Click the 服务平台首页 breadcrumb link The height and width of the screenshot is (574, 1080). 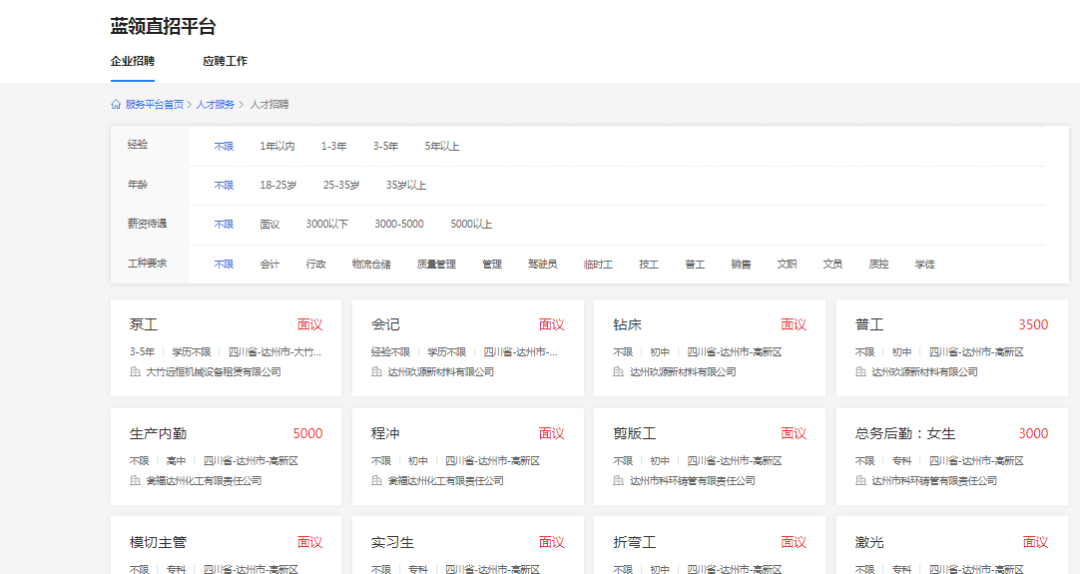(154, 104)
